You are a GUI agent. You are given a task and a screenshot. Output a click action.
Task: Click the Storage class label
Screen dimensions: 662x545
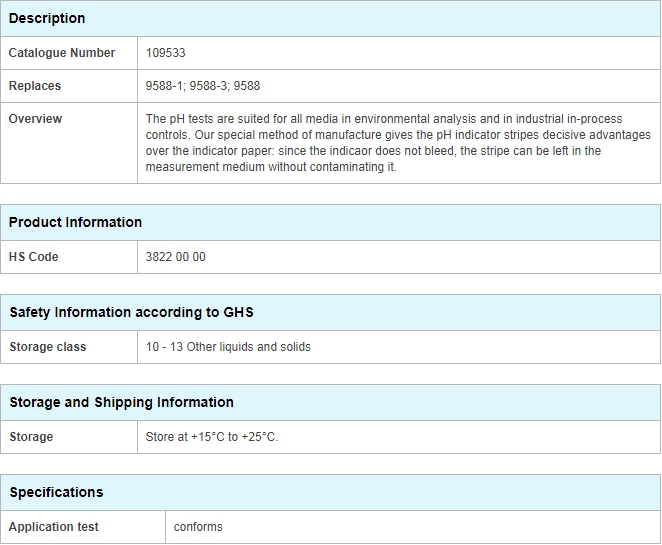coord(48,347)
